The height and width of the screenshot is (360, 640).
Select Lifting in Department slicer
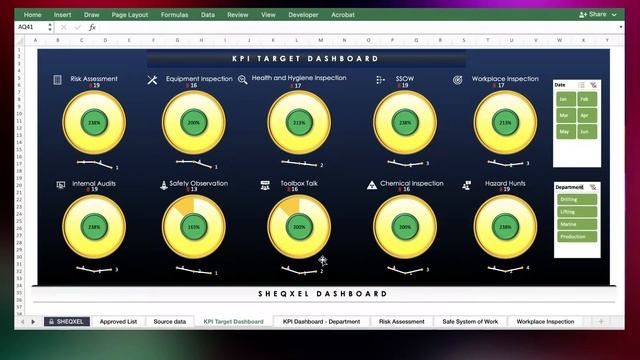[x=577, y=212]
